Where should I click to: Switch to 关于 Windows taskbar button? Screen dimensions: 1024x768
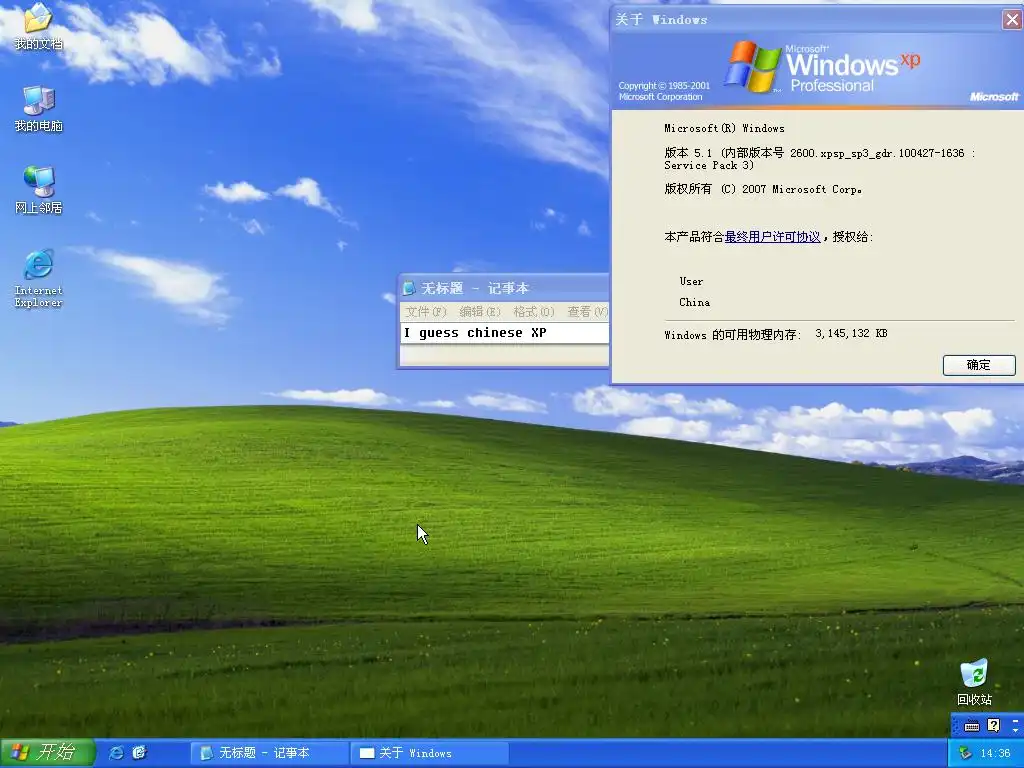tap(429, 753)
